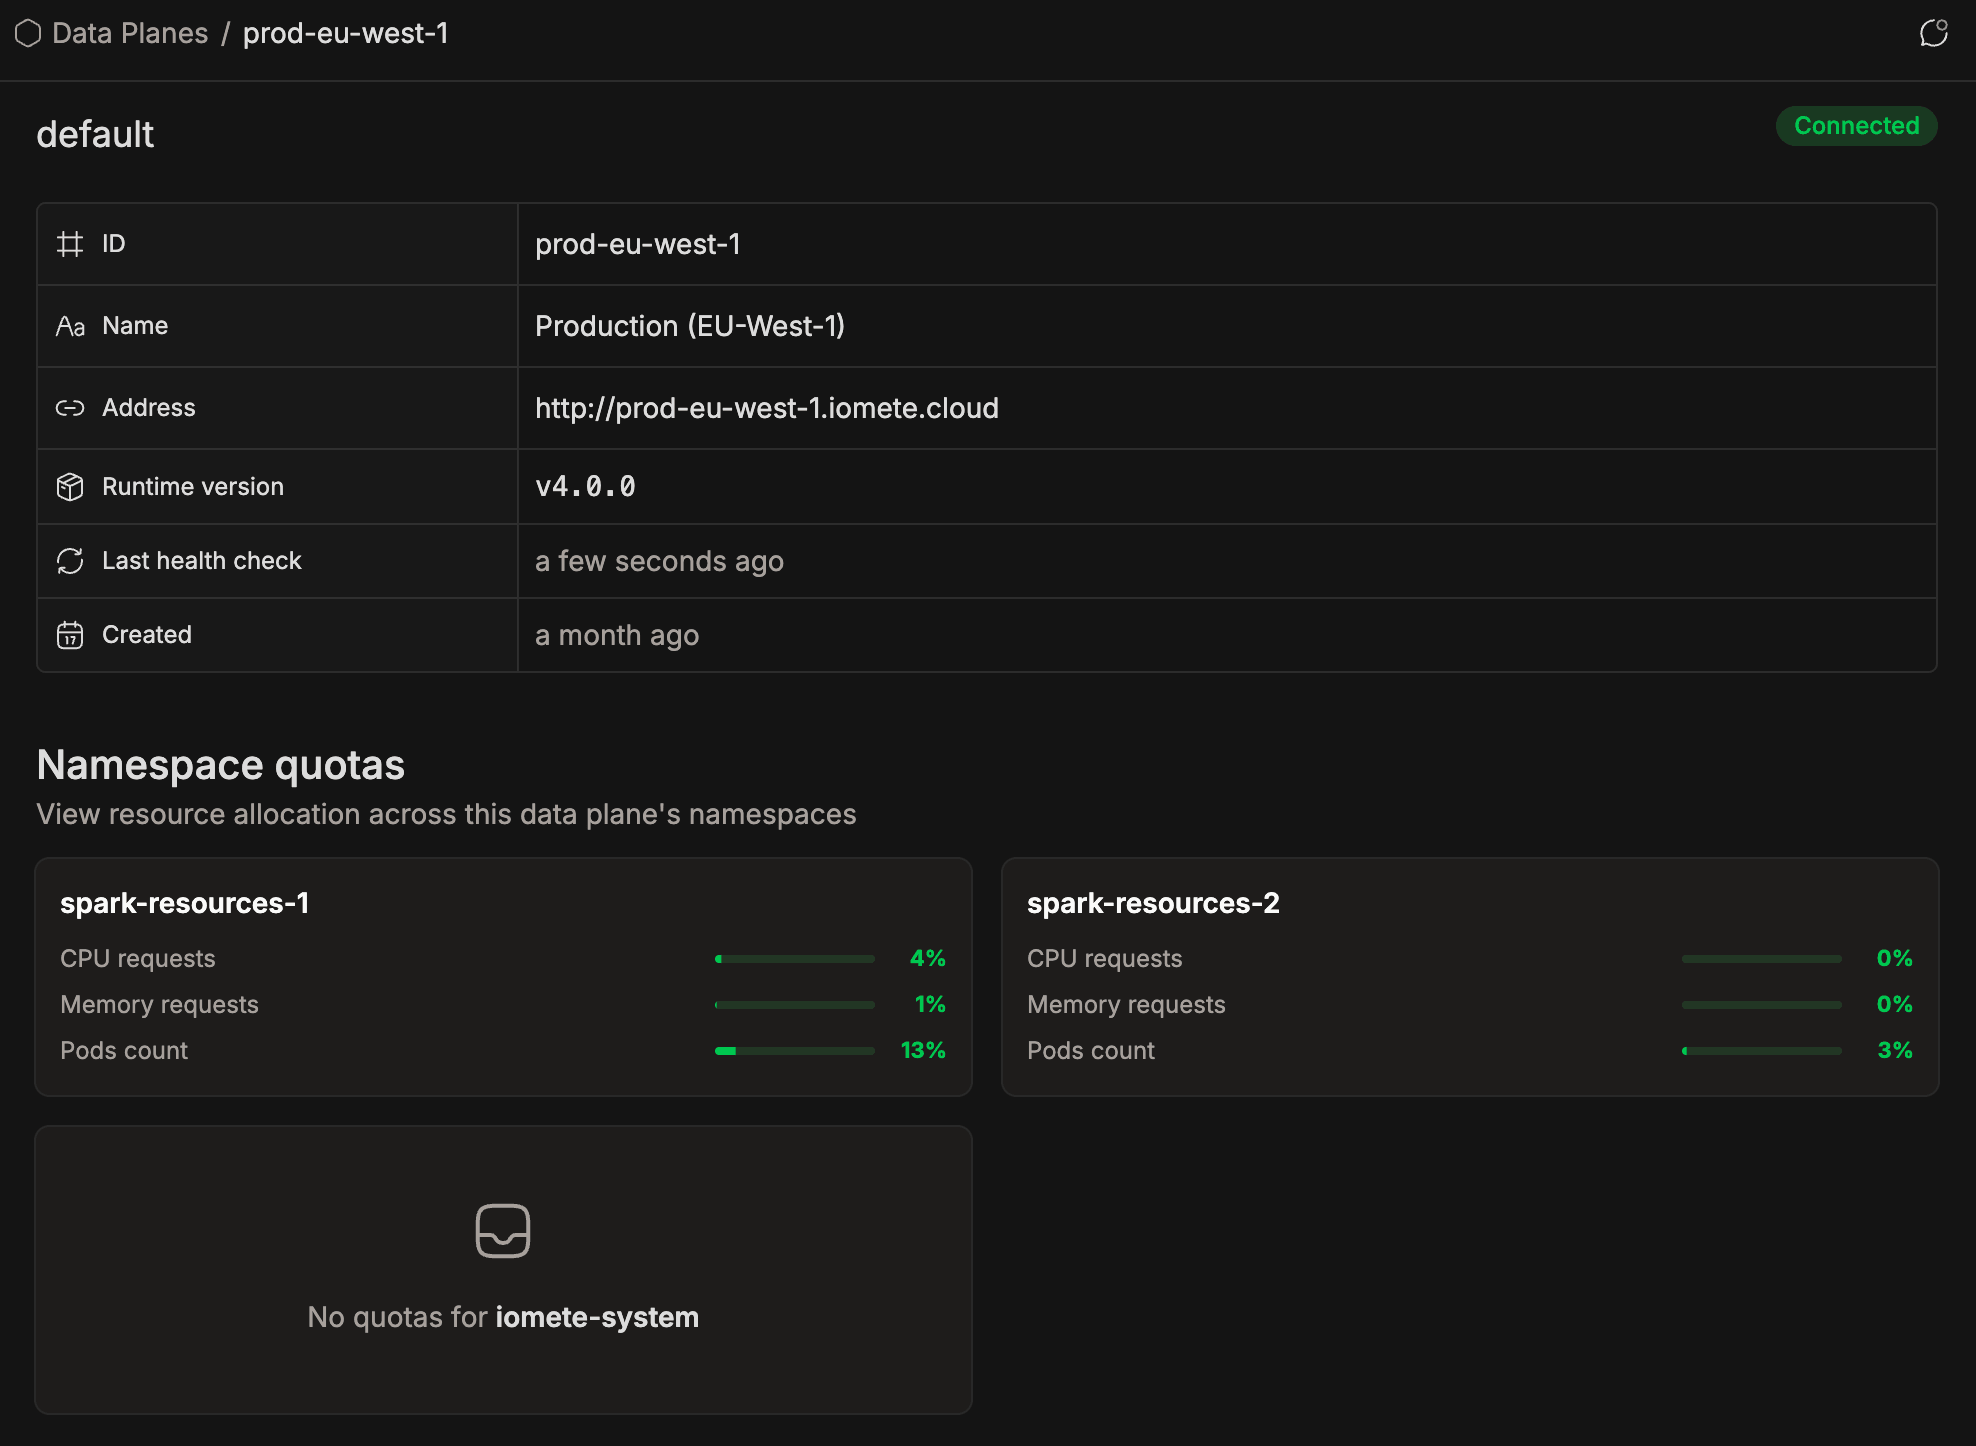Image resolution: width=1976 pixels, height=1446 pixels.
Task: Click the name value Production (EU-West-1)
Action: point(690,326)
